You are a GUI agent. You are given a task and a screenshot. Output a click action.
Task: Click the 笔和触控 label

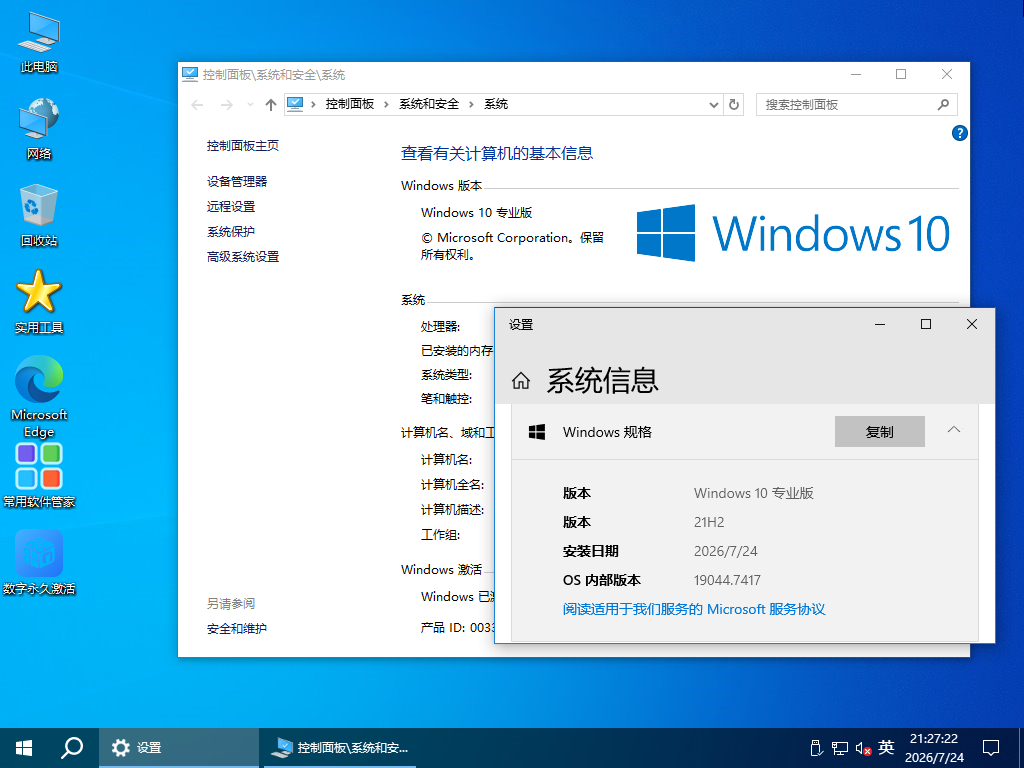[x=446, y=399]
